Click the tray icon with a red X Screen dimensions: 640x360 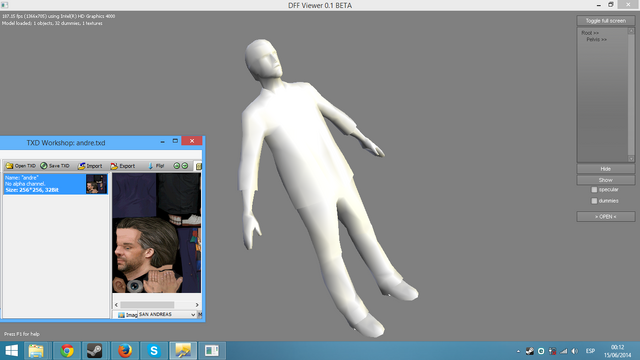pyautogui.click(x=552, y=351)
